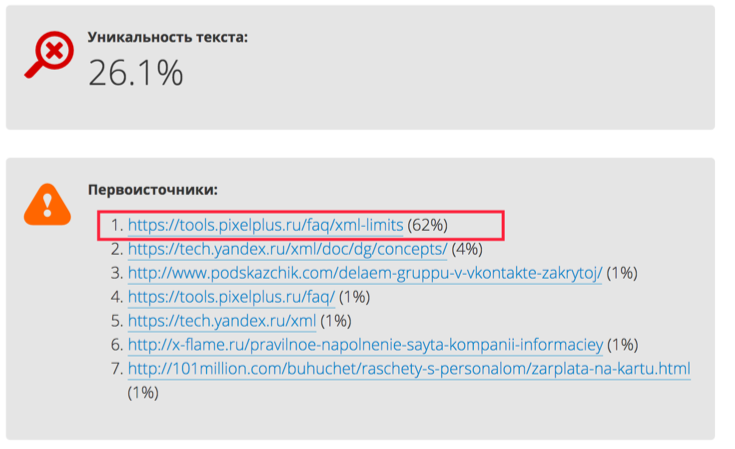Viewport: 735px width, 449px height.
Task: Click the (62%) match percentage
Action: pos(428,224)
